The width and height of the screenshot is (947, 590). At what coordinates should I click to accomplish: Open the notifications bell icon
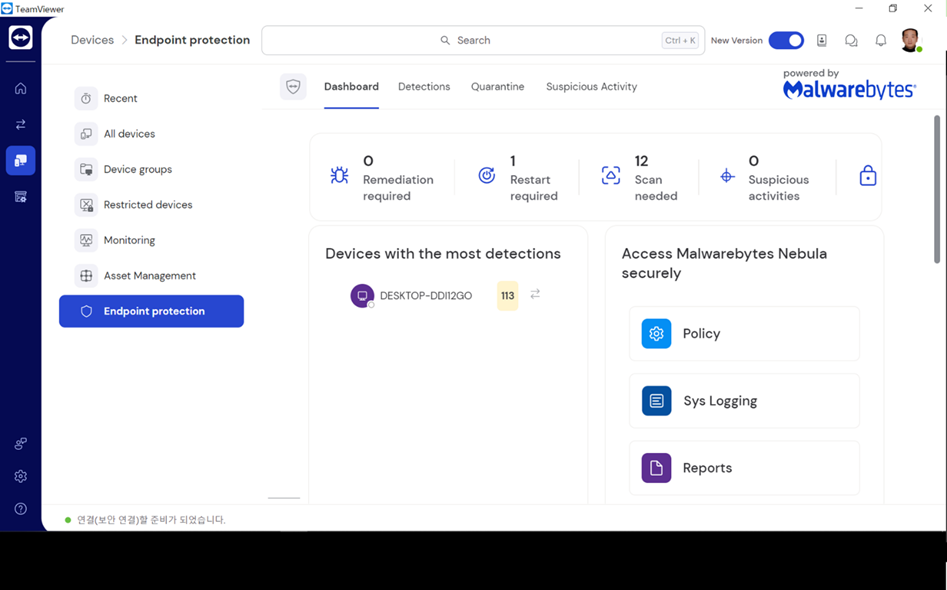point(881,40)
